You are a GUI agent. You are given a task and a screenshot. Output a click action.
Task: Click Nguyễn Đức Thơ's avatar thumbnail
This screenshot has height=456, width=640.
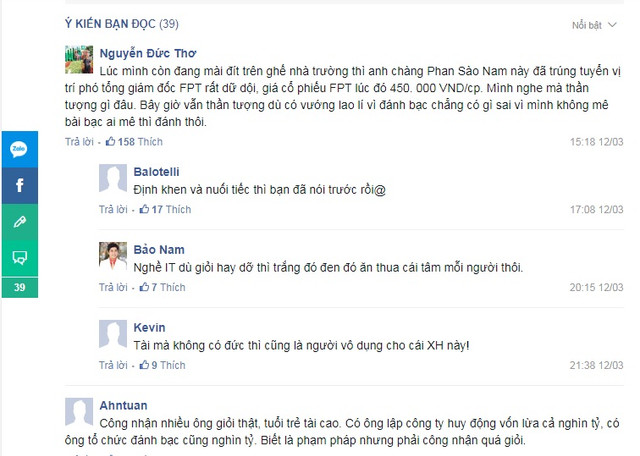coord(79,60)
